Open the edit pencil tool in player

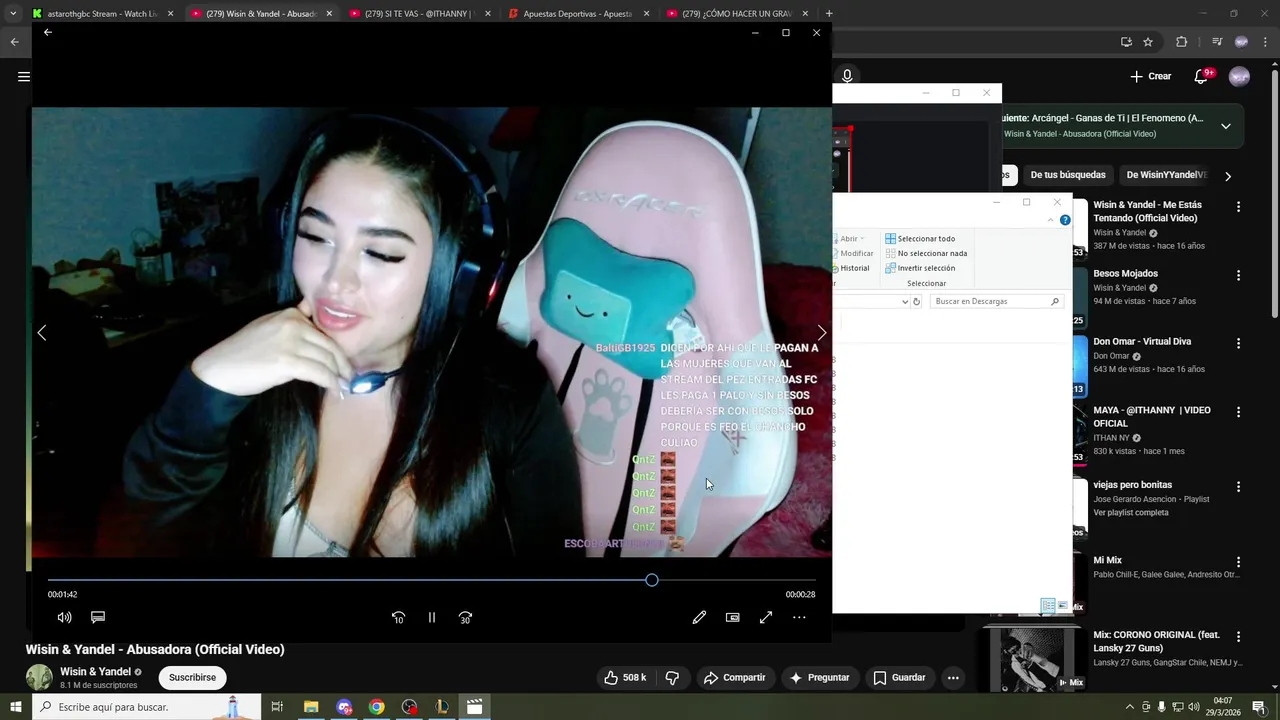699,618
